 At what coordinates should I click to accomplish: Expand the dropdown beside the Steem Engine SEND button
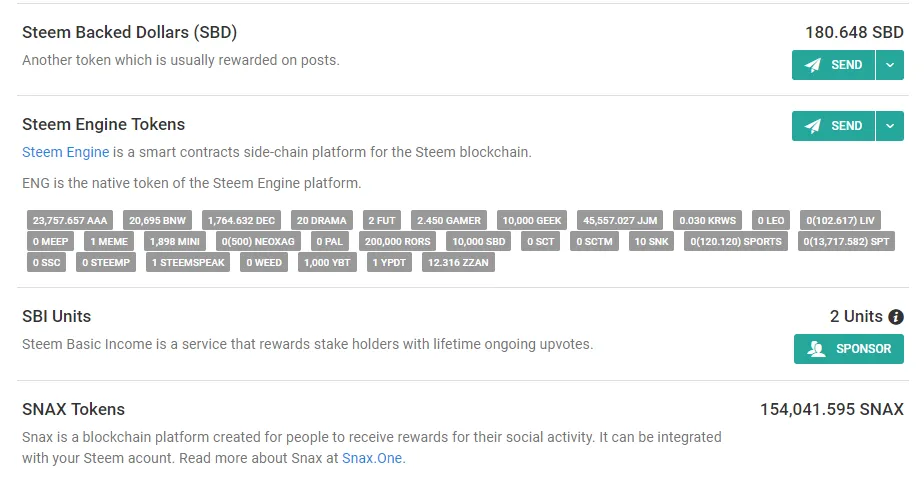[890, 126]
